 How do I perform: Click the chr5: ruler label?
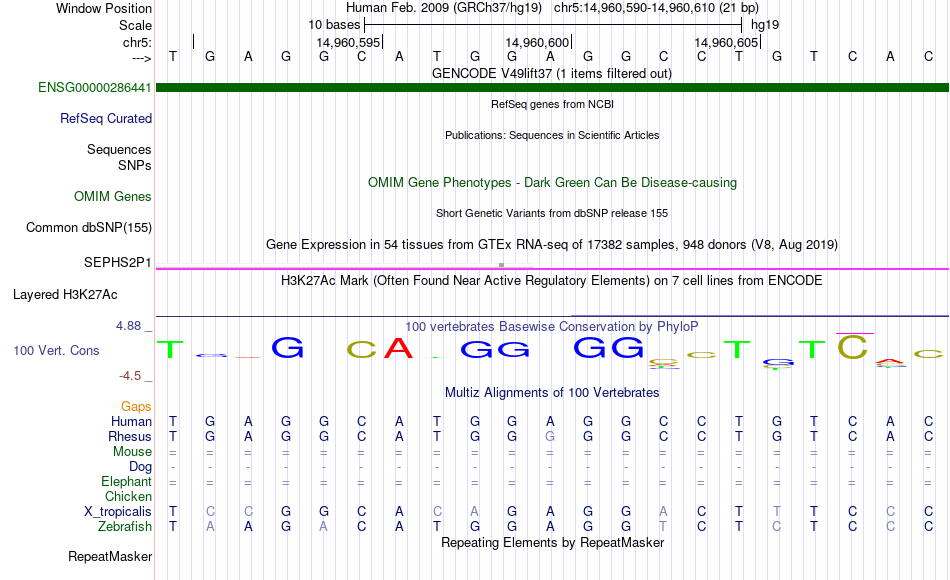[138, 42]
